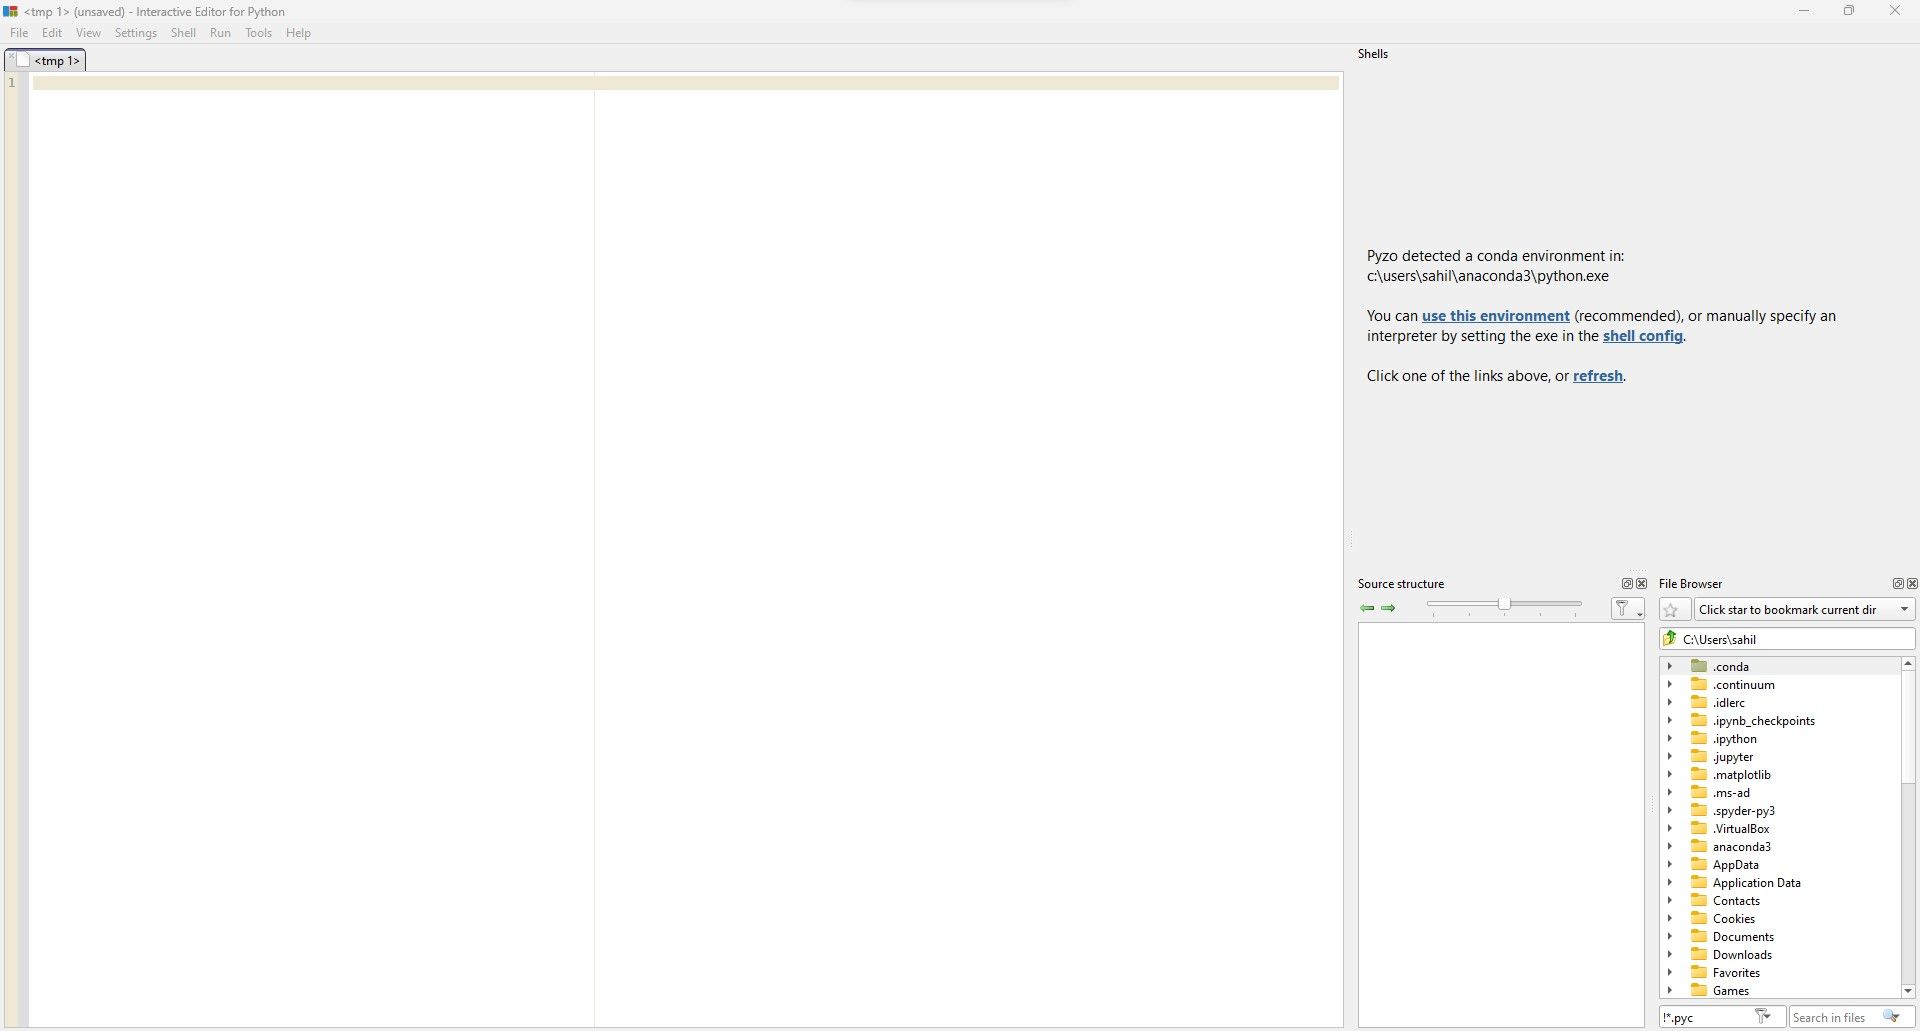Open the Shell menu

[x=183, y=33]
